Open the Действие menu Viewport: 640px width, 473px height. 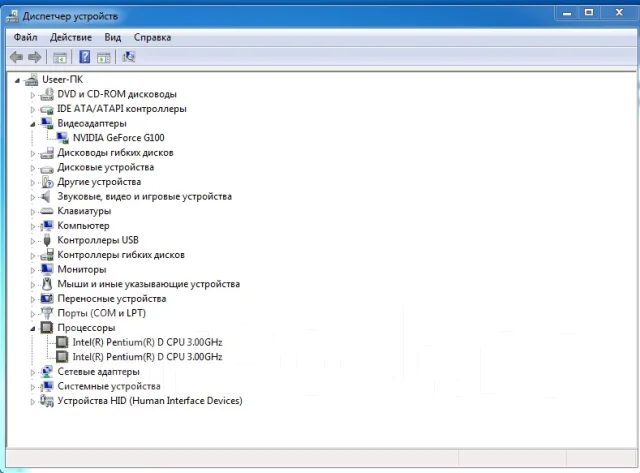pos(71,38)
